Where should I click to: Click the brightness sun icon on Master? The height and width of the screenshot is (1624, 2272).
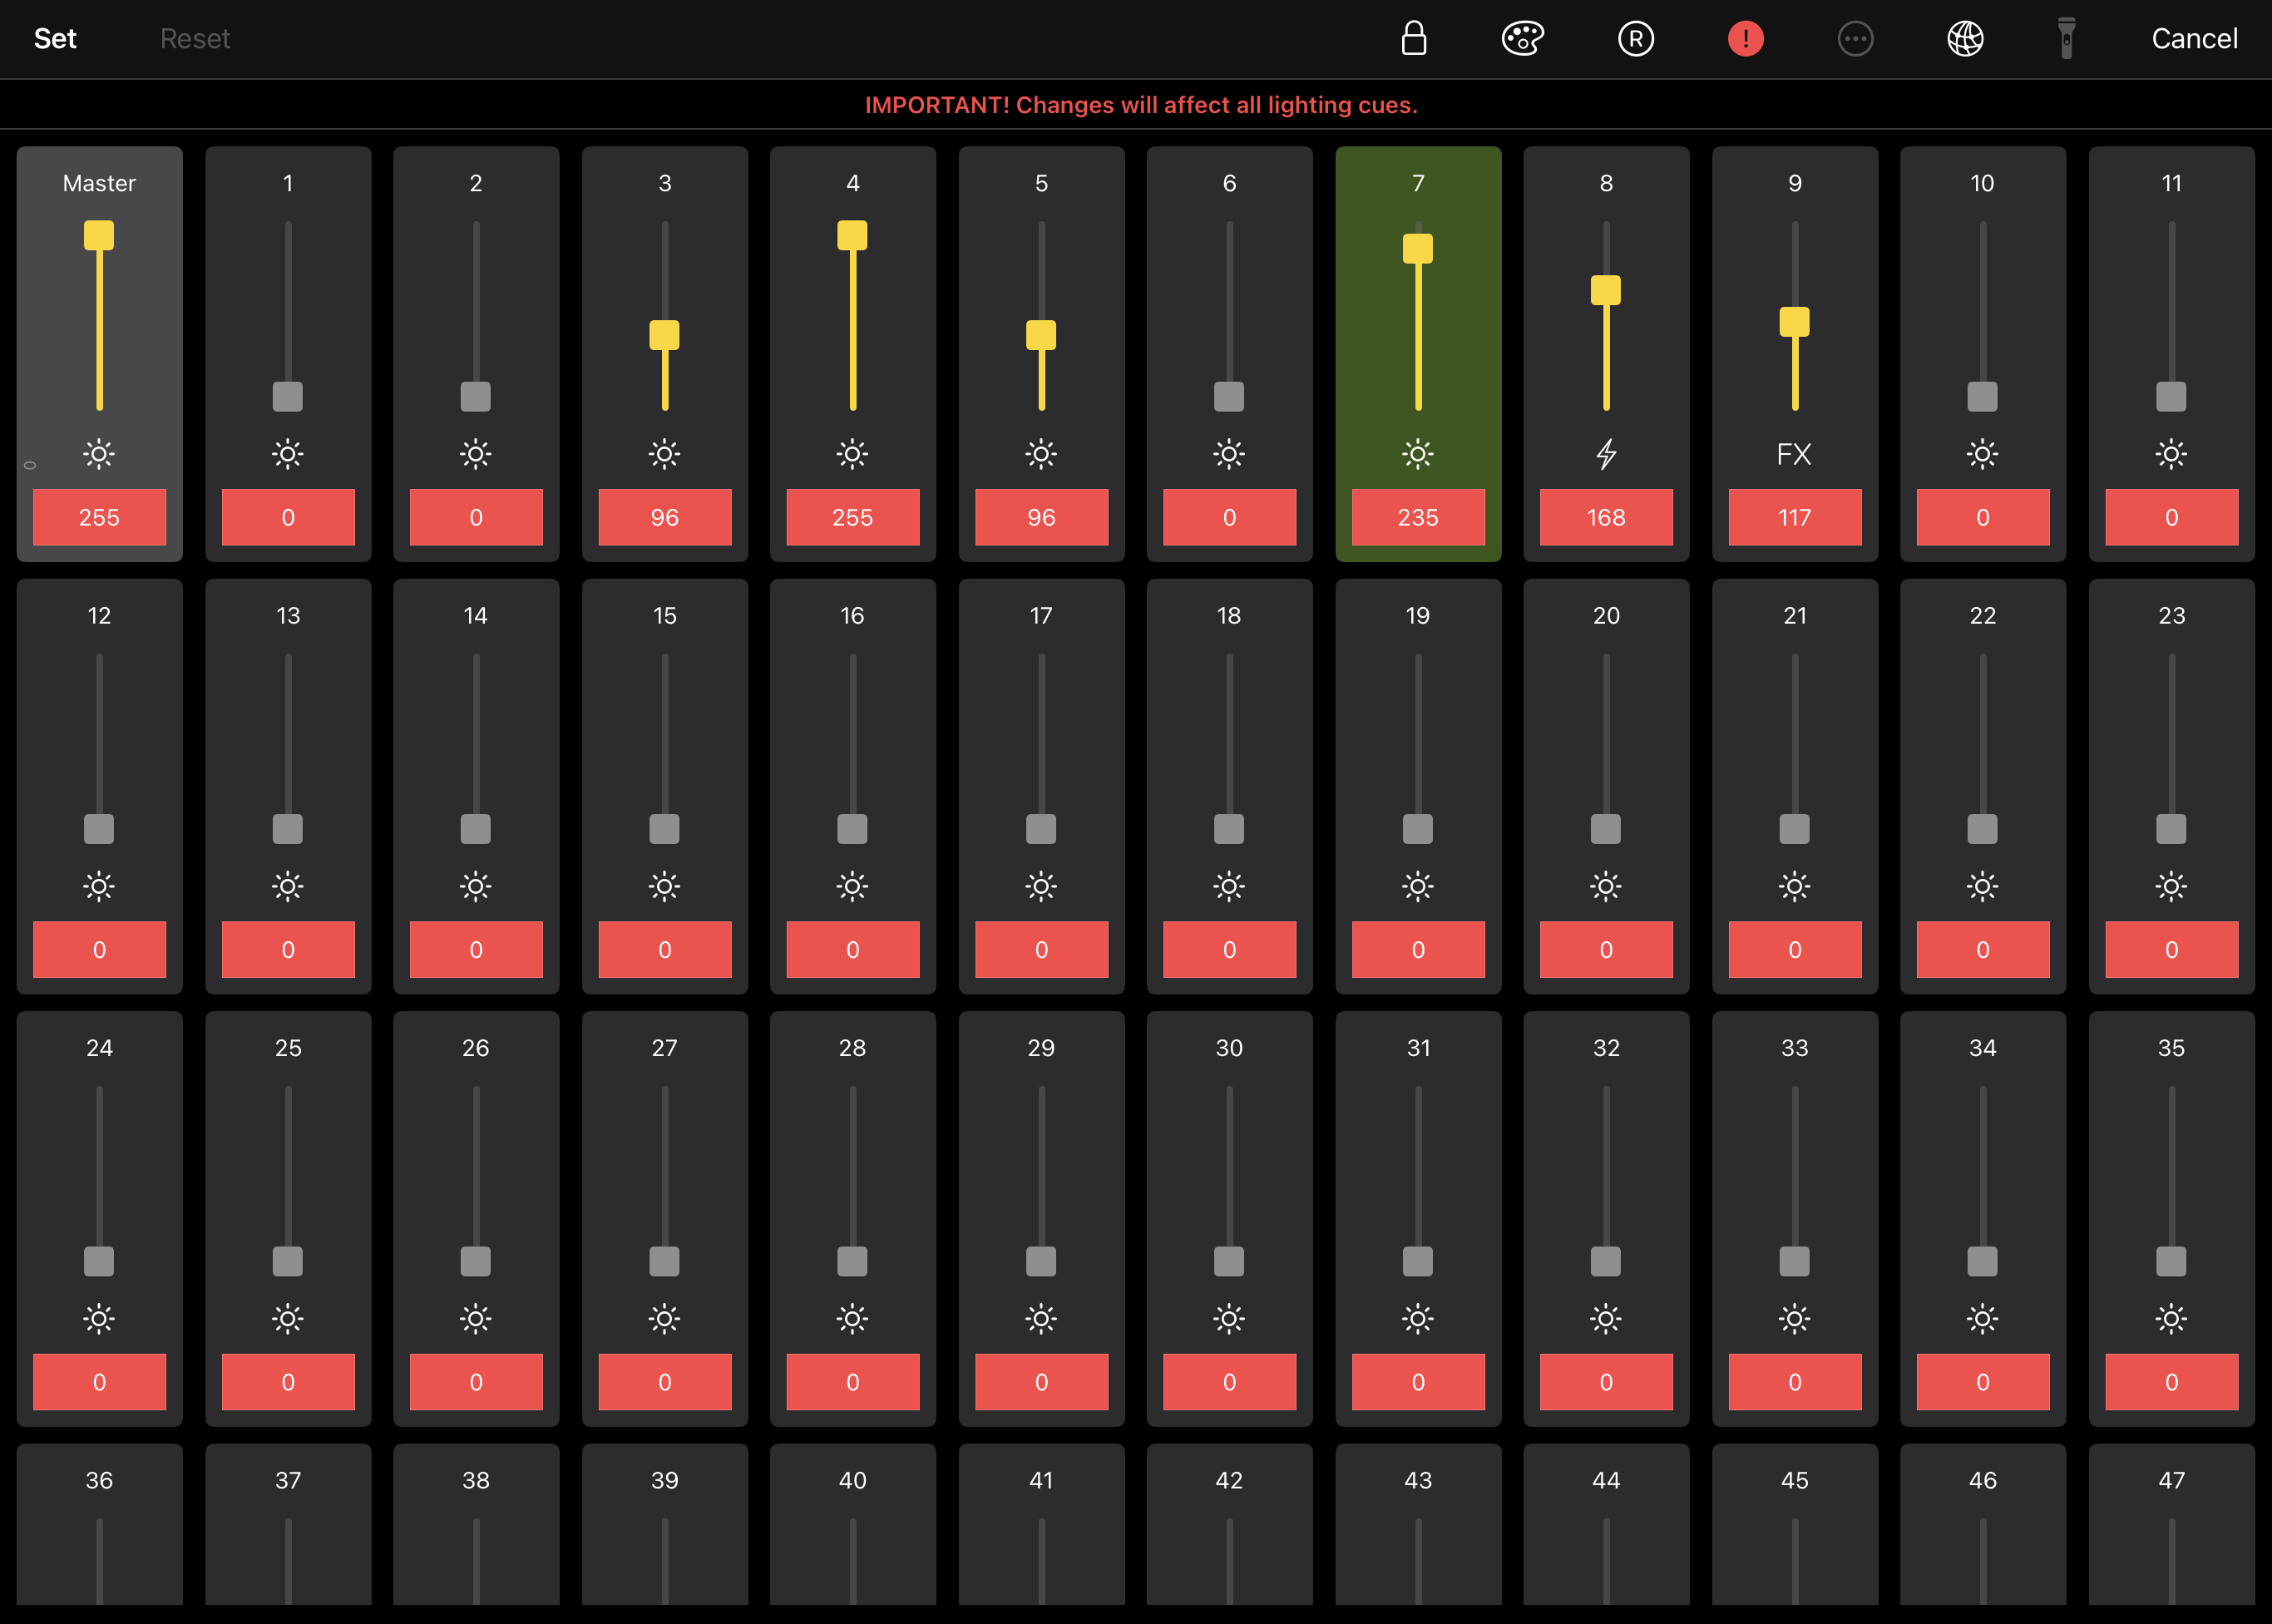(x=99, y=454)
